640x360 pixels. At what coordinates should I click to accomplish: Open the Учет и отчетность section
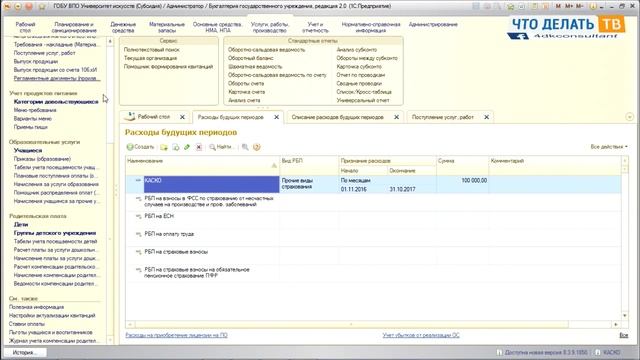point(315,27)
